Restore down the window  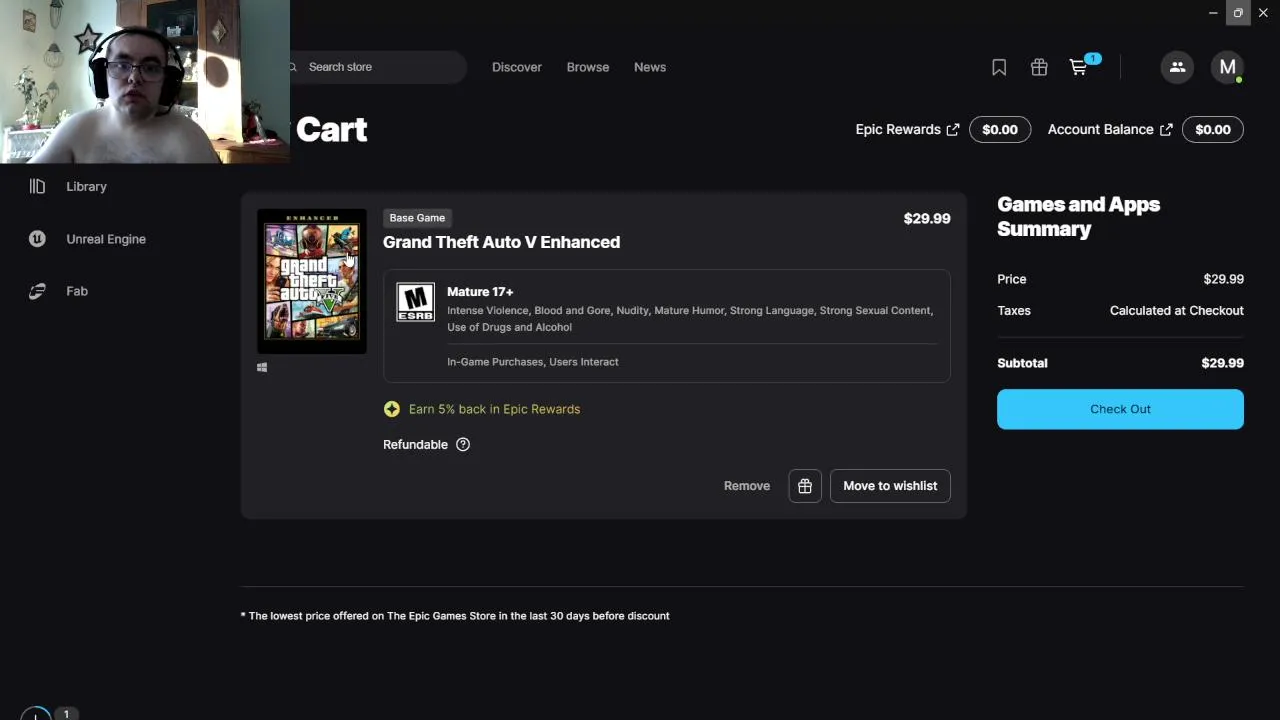click(1238, 12)
